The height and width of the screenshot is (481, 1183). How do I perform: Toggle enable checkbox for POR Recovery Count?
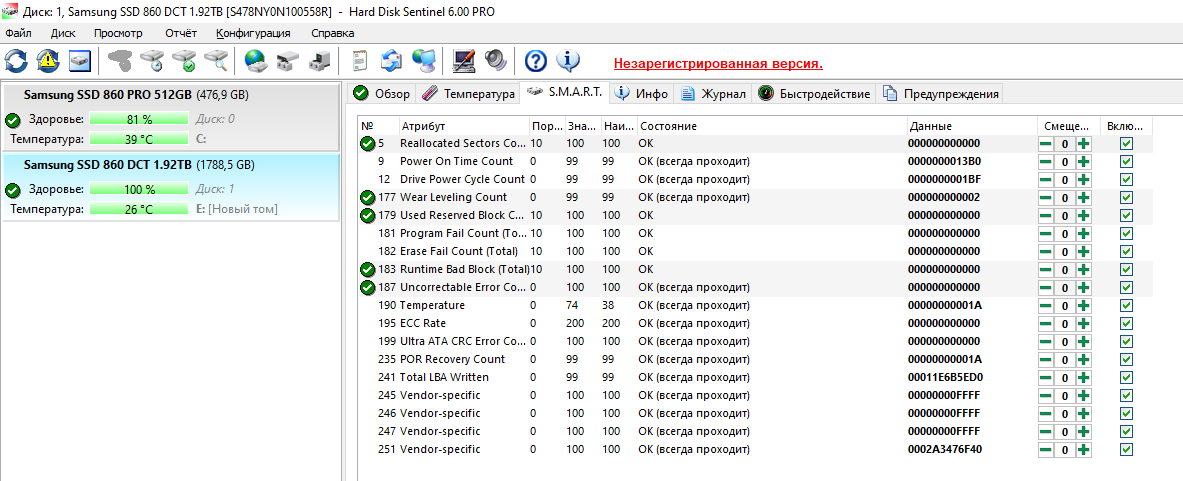coord(1126,359)
